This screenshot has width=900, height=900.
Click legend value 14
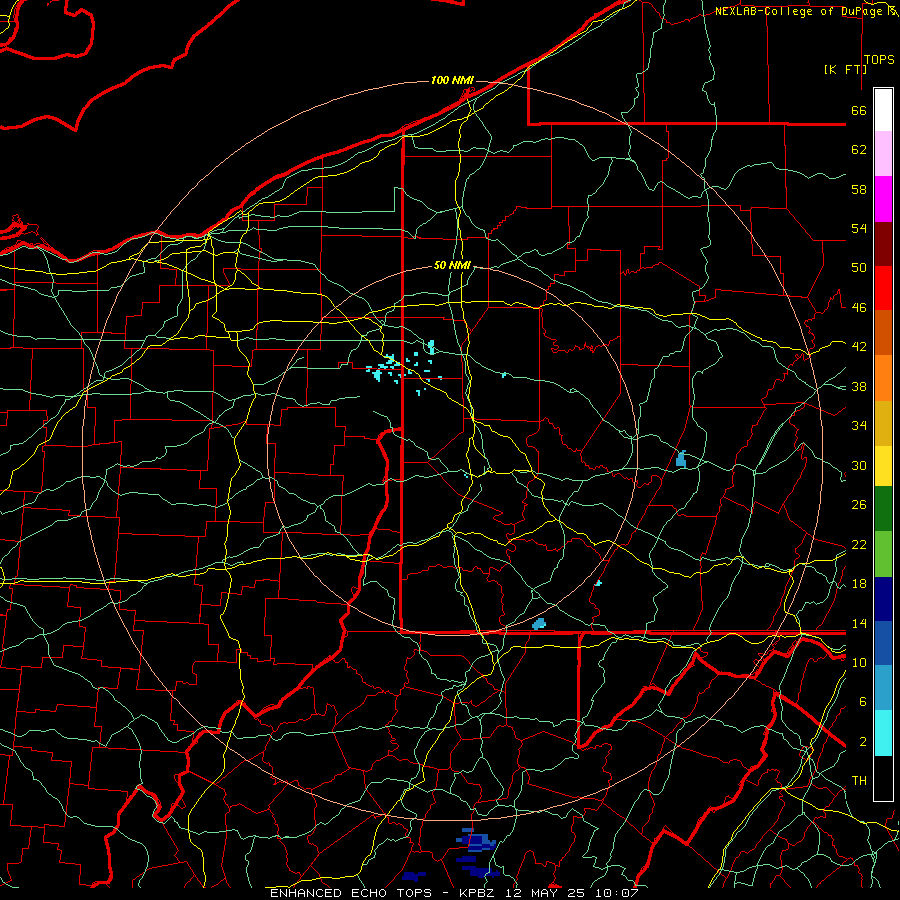859,623
